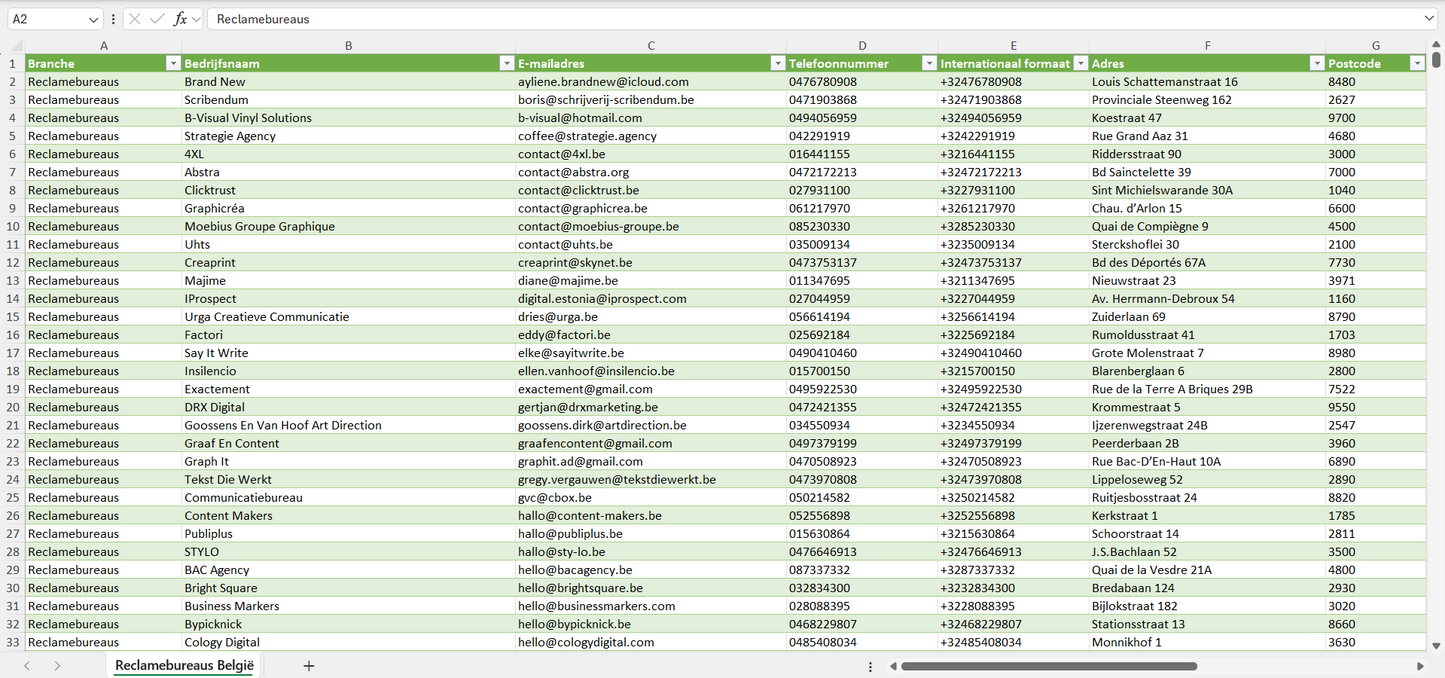The image size is (1445, 678).
Task: Select column C header
Action: tap(651, 46)
